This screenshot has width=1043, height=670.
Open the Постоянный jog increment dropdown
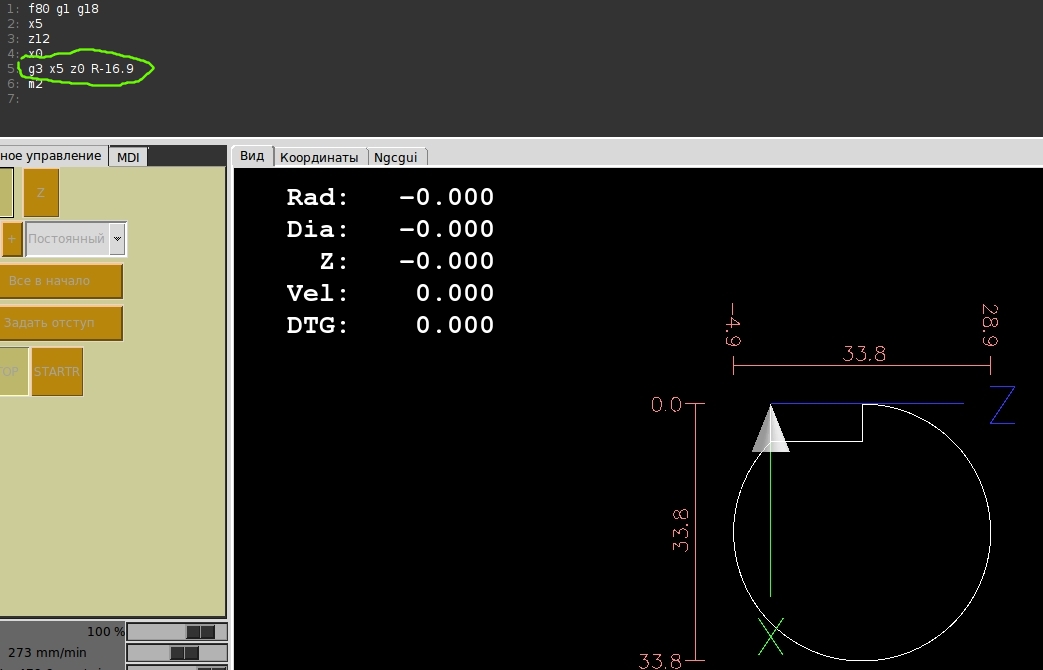click(76, 239)
